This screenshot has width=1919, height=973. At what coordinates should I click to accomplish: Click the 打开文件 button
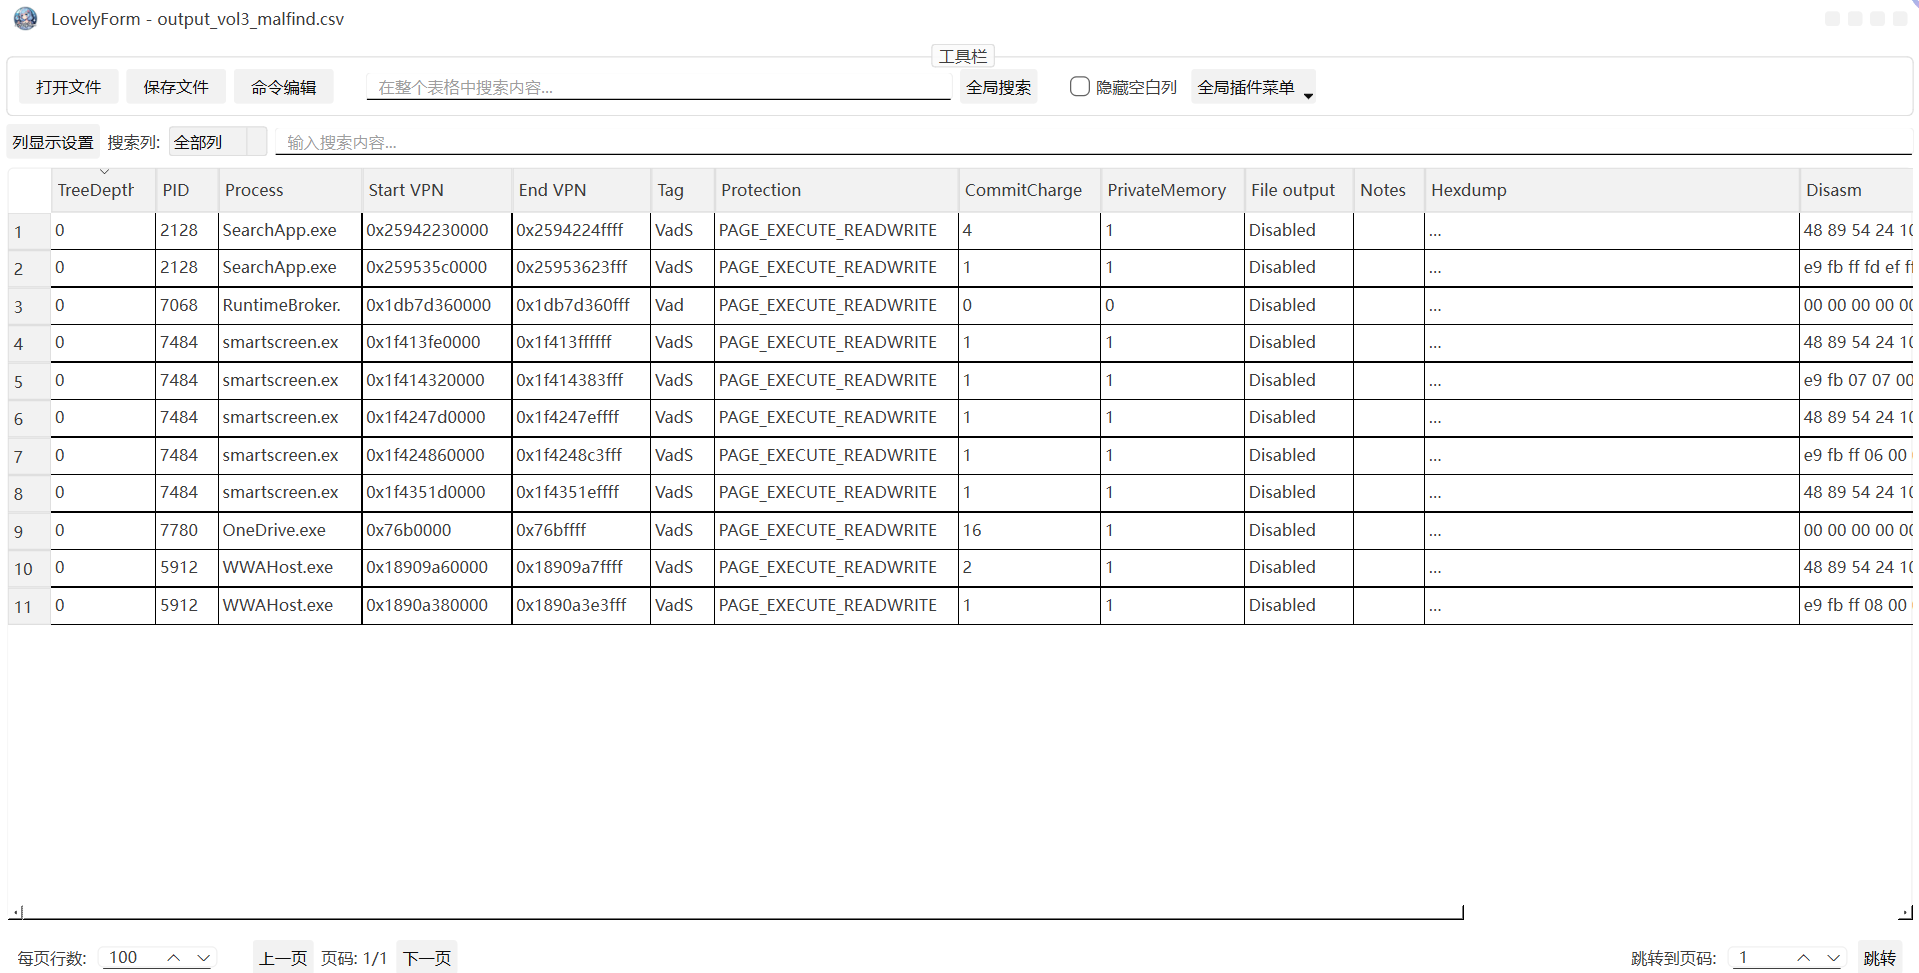68,87
